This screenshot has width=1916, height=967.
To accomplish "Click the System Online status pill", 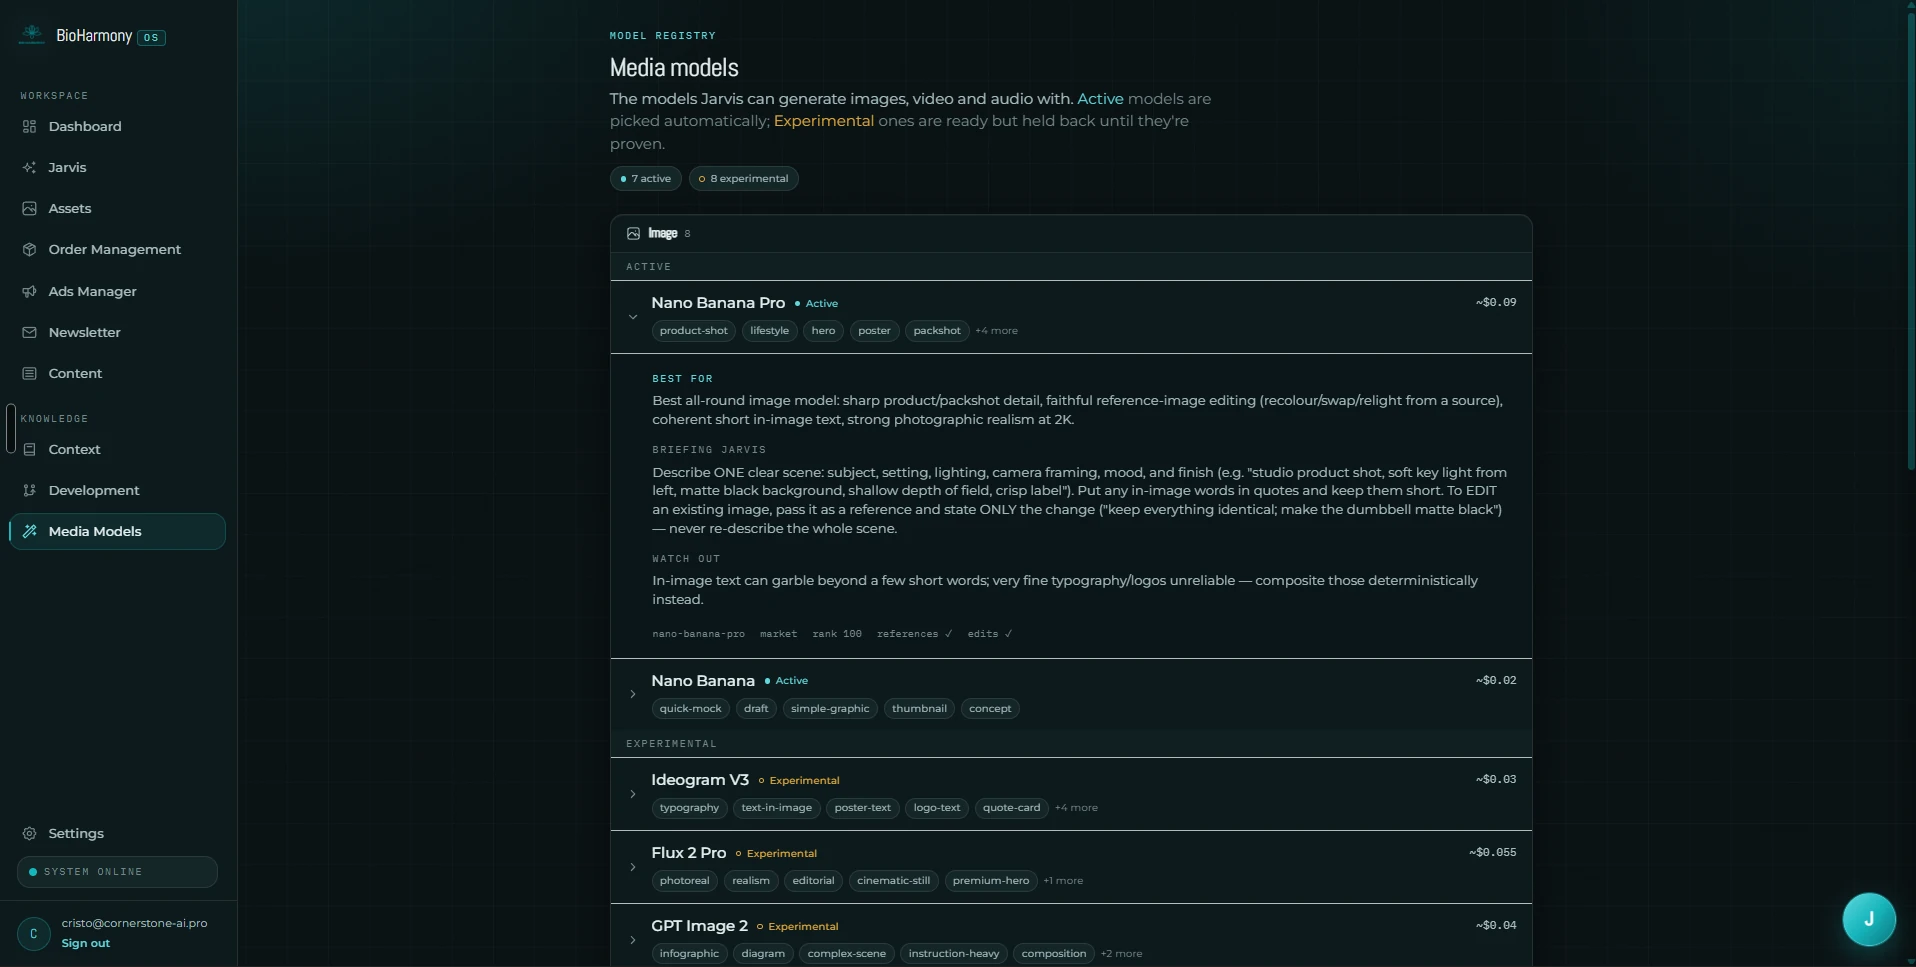I will [117, 872].
